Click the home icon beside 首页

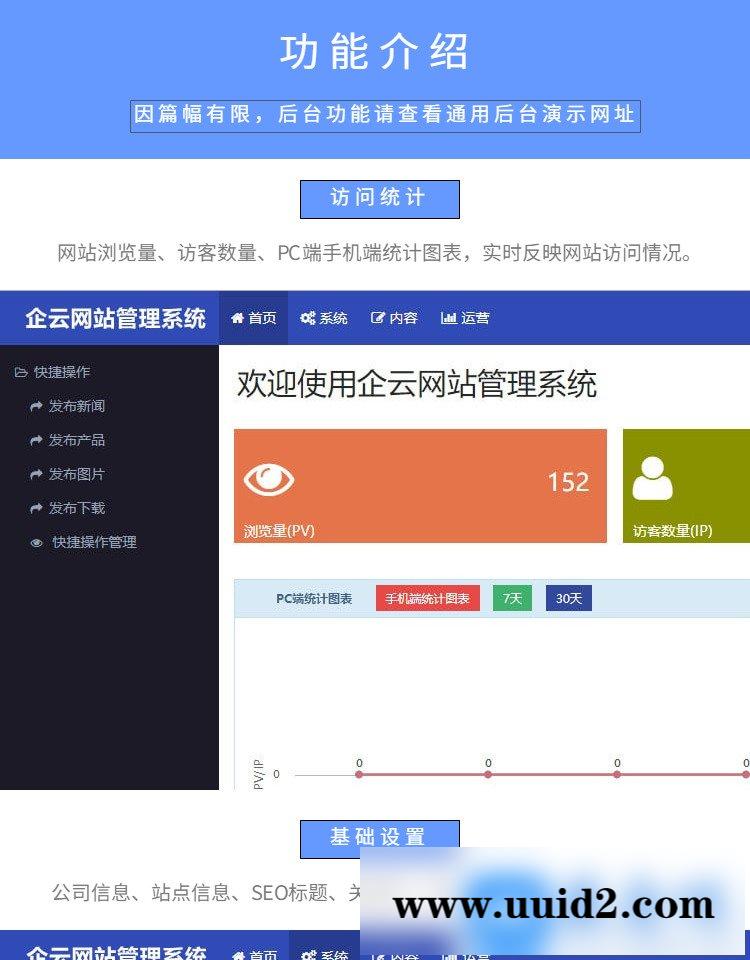(238, 318)
